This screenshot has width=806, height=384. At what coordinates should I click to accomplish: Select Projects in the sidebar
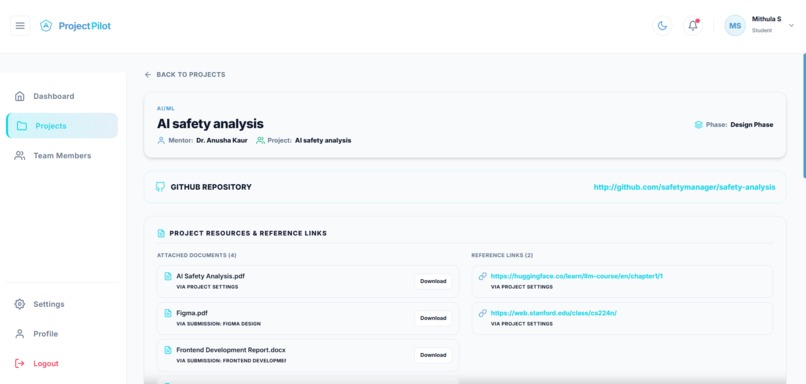(x=62, y=126)
